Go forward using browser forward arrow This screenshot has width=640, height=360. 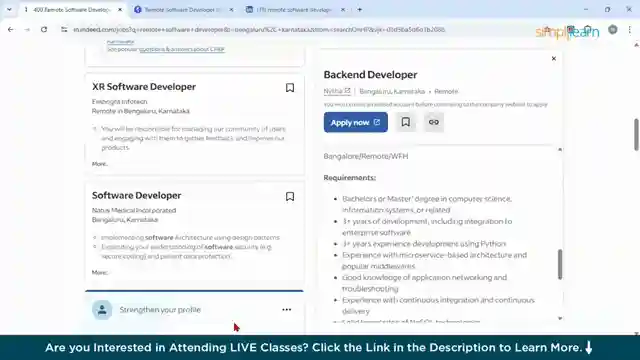point(27,29)
